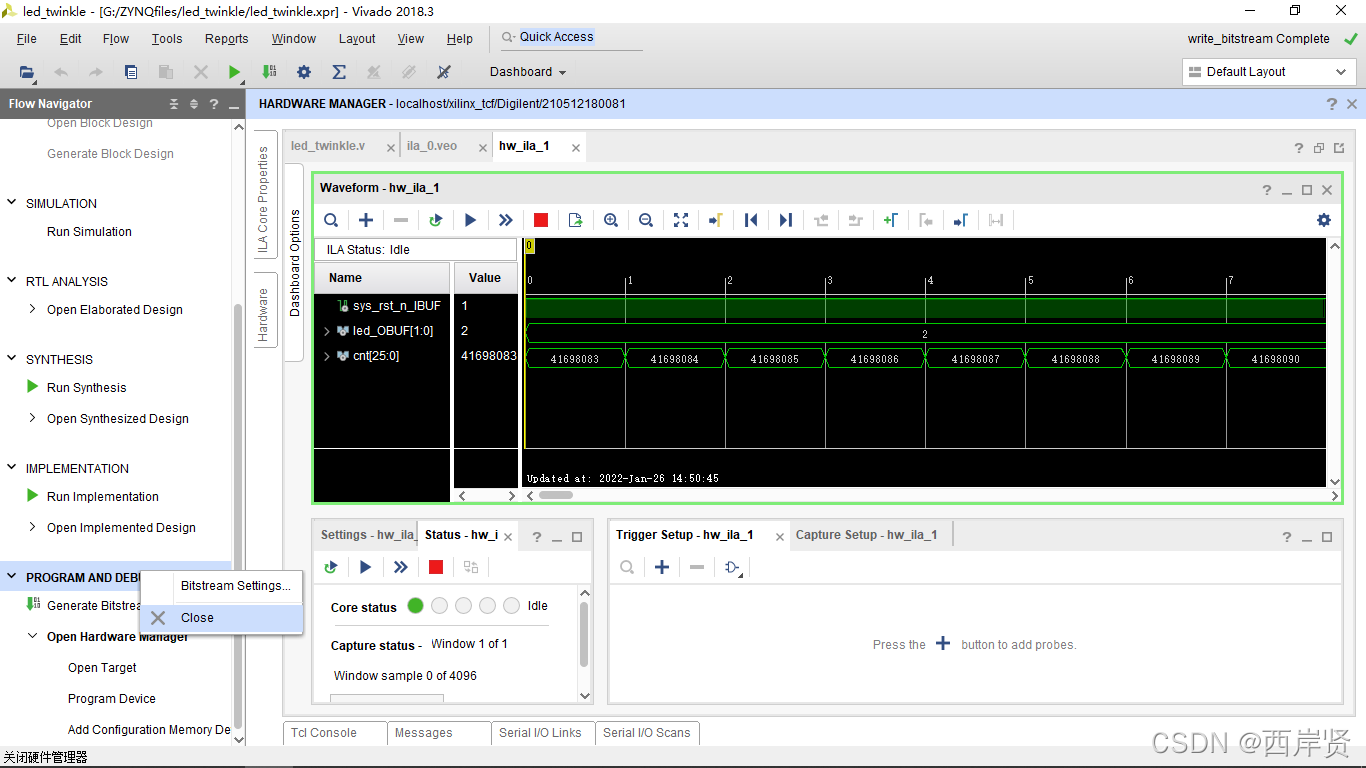The image size is (1366, 768).
Task: Open Settings gear in the main toolbar
Action: point(304,72)
